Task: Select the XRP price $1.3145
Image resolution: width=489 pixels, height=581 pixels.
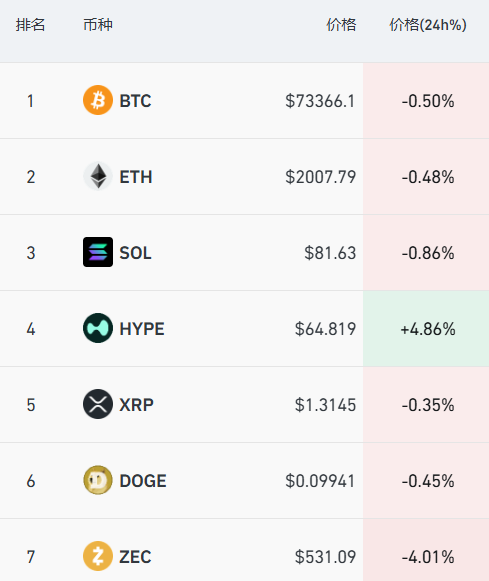Action: point(325,405)
